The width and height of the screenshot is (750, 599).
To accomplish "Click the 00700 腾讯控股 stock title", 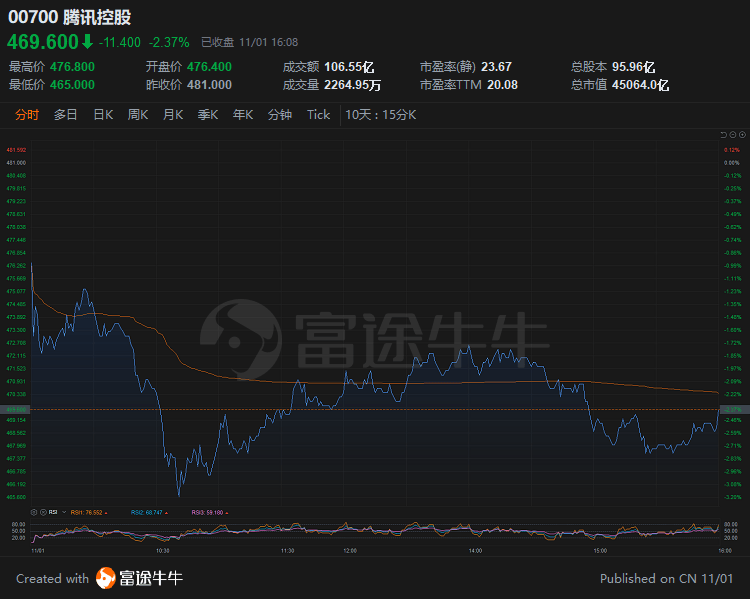I will tap(69, 17).
